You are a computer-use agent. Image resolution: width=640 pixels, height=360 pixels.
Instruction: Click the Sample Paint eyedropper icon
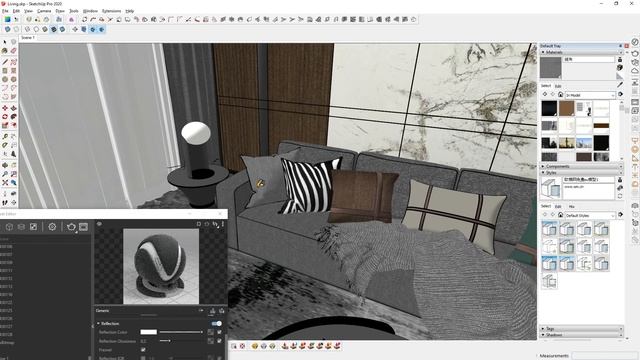(x=620, y=84)
